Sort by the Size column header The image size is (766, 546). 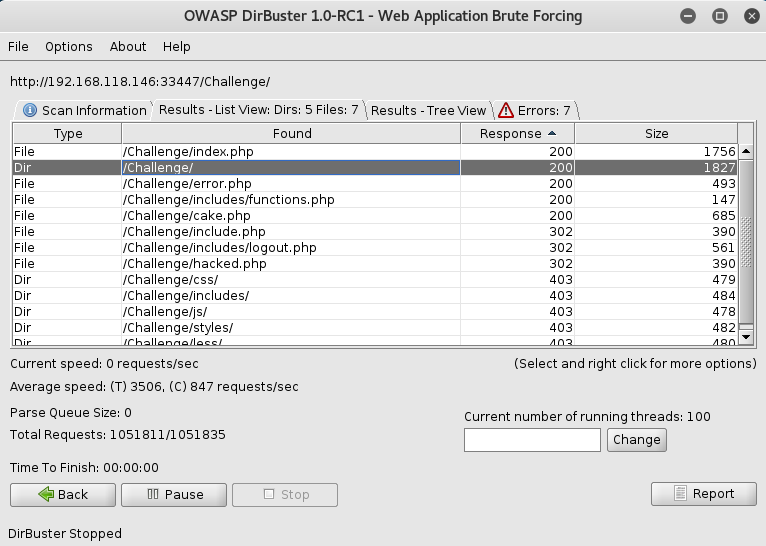(656, 133)
